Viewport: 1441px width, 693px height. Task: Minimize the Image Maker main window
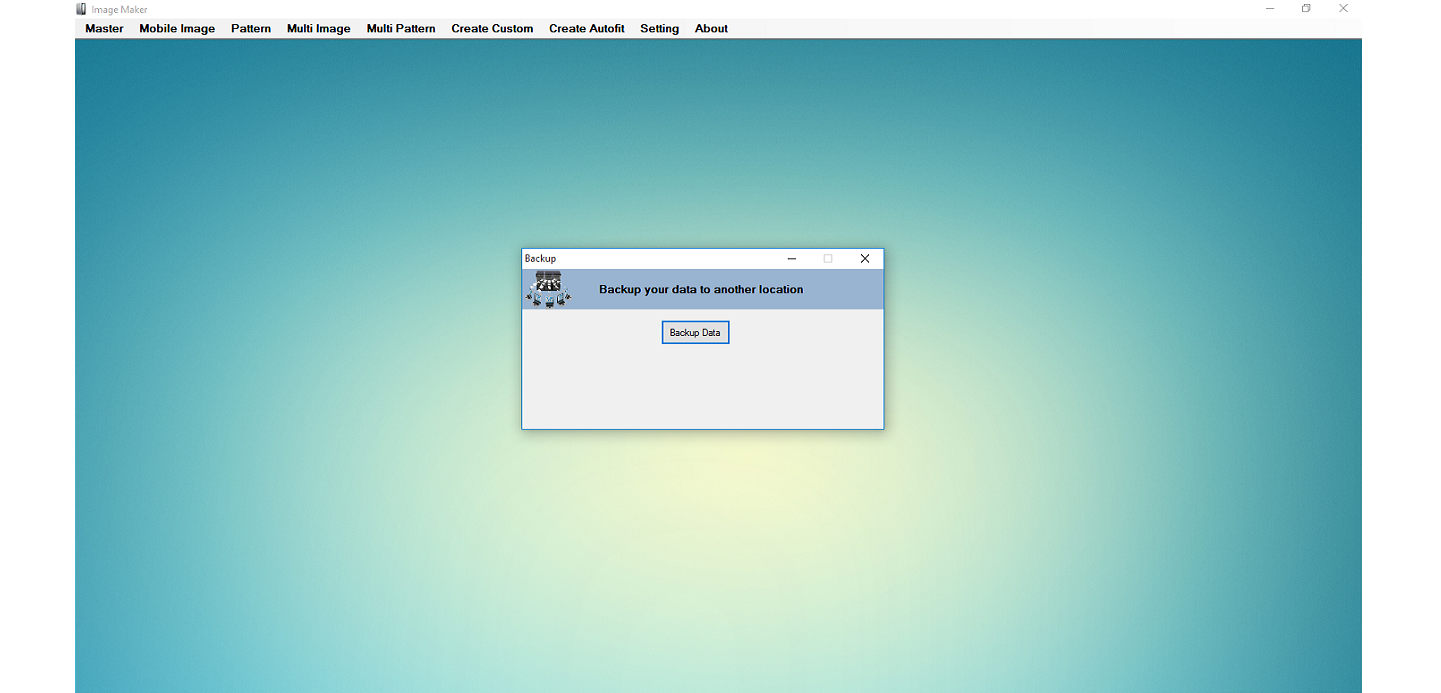pyautogui.click(x=1270, y=9)
